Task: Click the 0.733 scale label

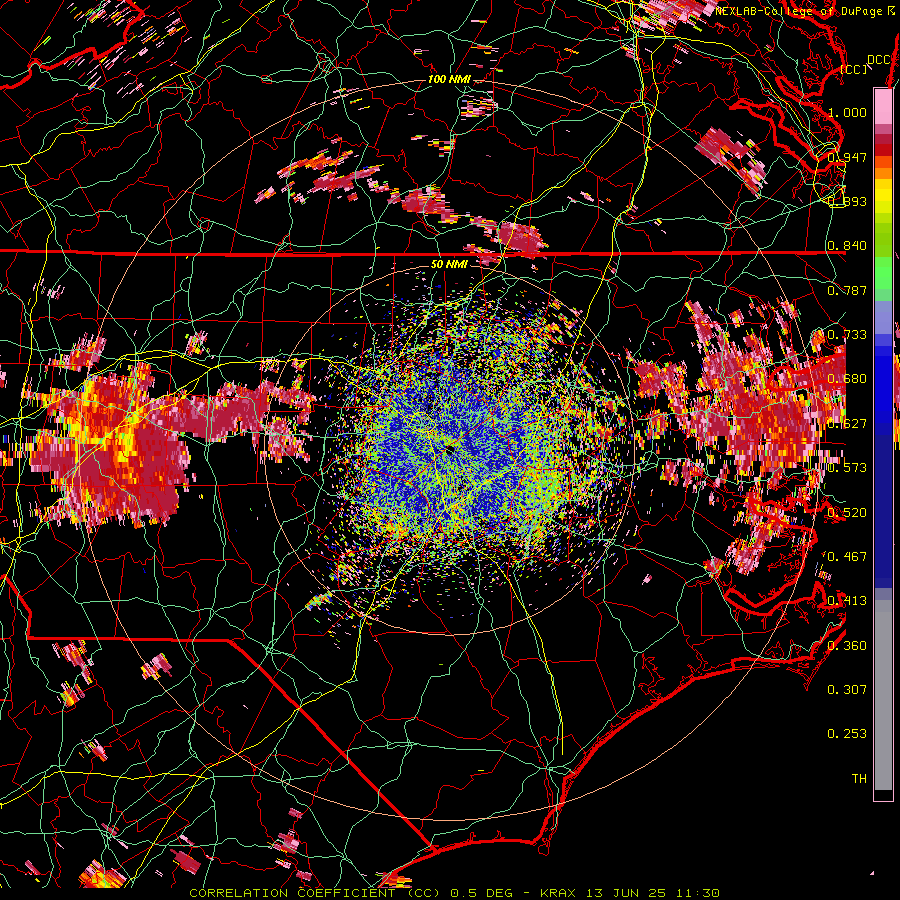Action: click(847, 334)
